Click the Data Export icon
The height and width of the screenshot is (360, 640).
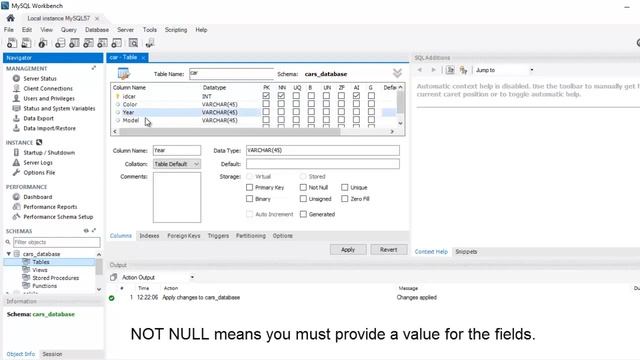[x=16, y=118]
